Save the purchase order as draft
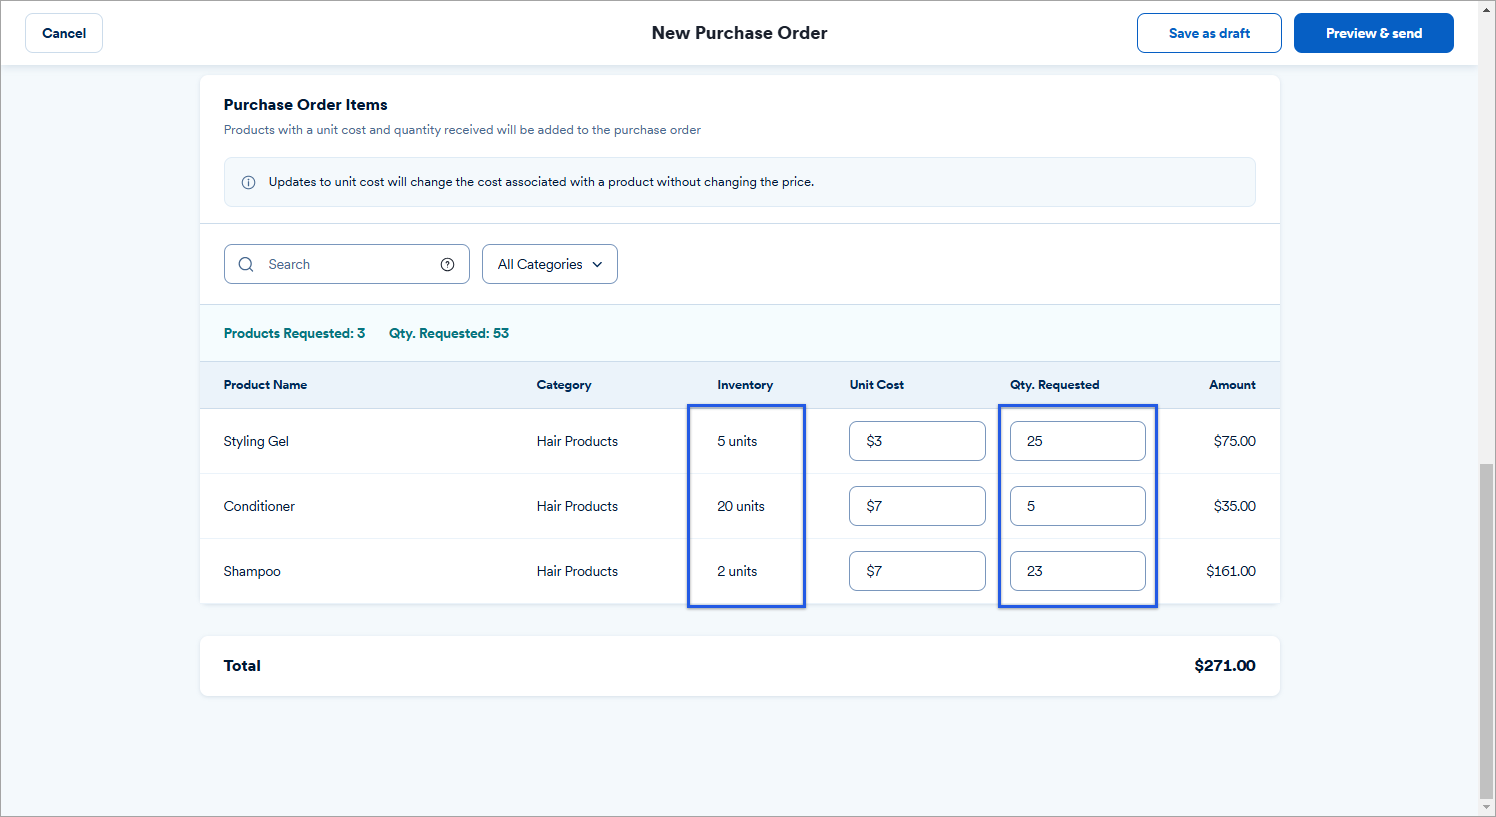Screen dimensions: 1496x817 [1209, 33]
